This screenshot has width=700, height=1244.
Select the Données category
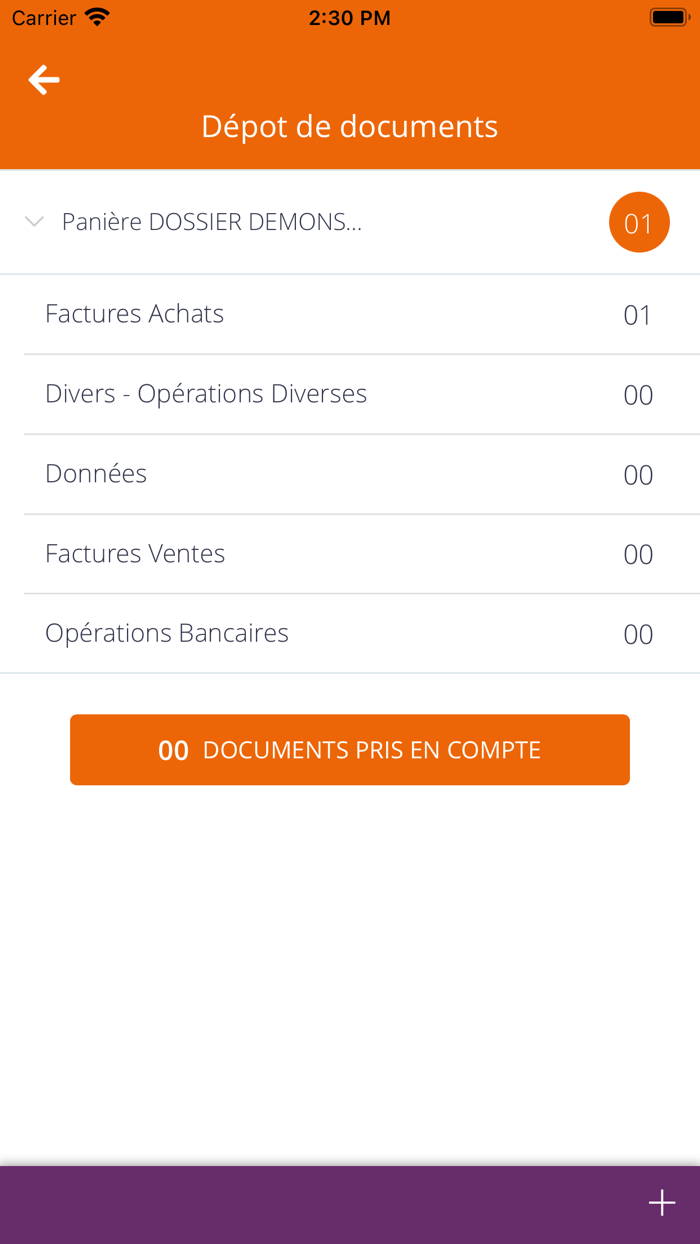[x=95, y=474]
